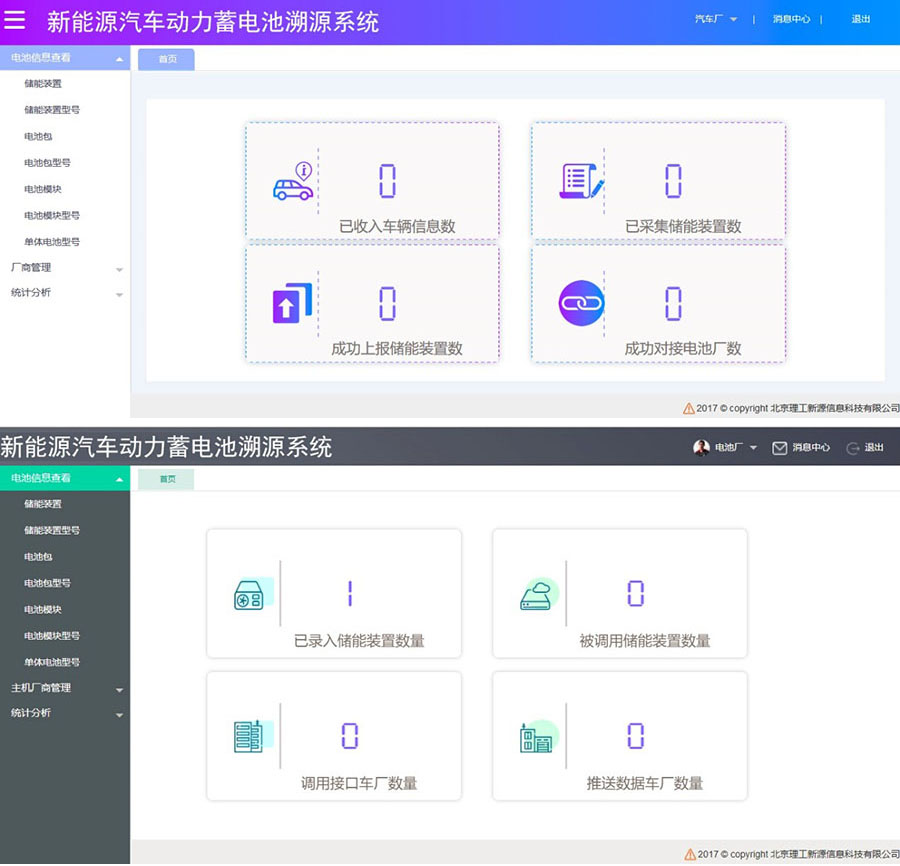Click 退出 in the purple header
The height and width of the screenshot is (866, 900).
click(860, 19)
